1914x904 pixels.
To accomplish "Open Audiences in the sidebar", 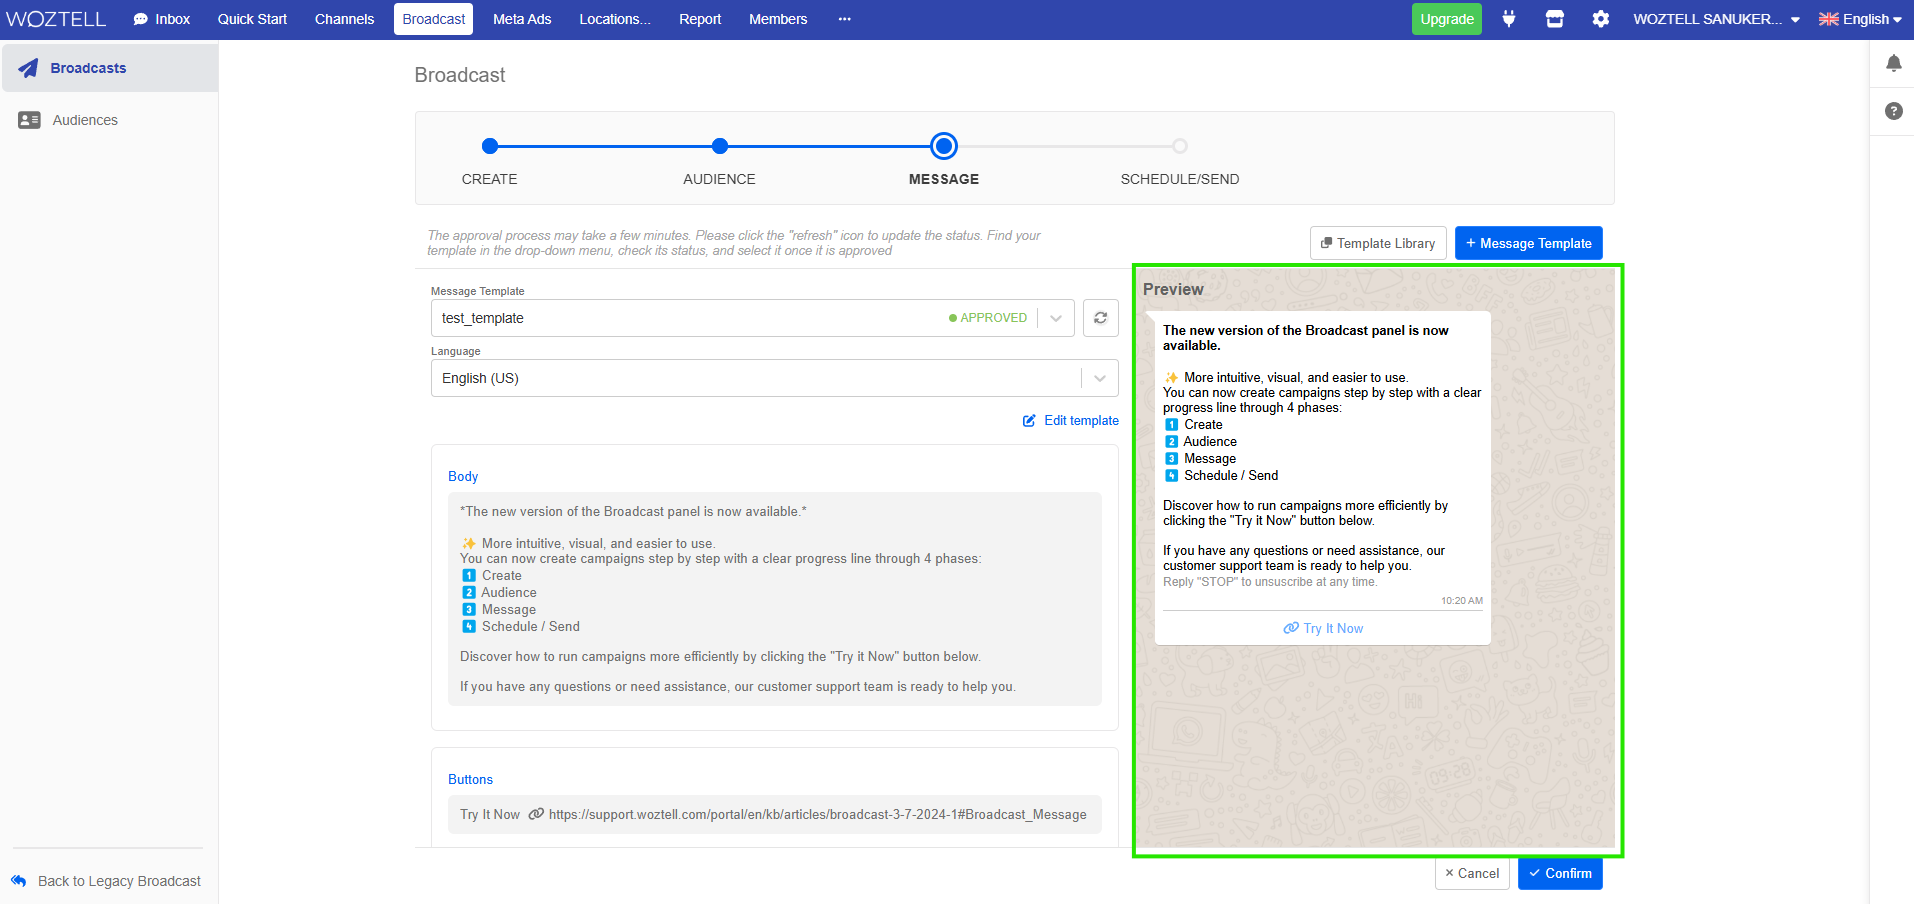I will click(109, 120).
